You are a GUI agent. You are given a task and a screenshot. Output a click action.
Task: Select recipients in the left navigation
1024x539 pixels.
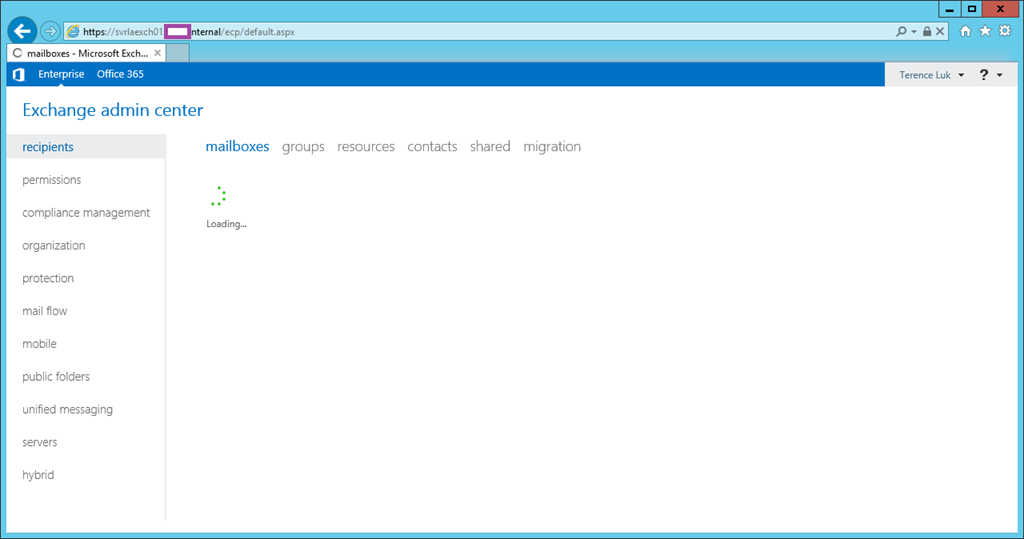86,147
